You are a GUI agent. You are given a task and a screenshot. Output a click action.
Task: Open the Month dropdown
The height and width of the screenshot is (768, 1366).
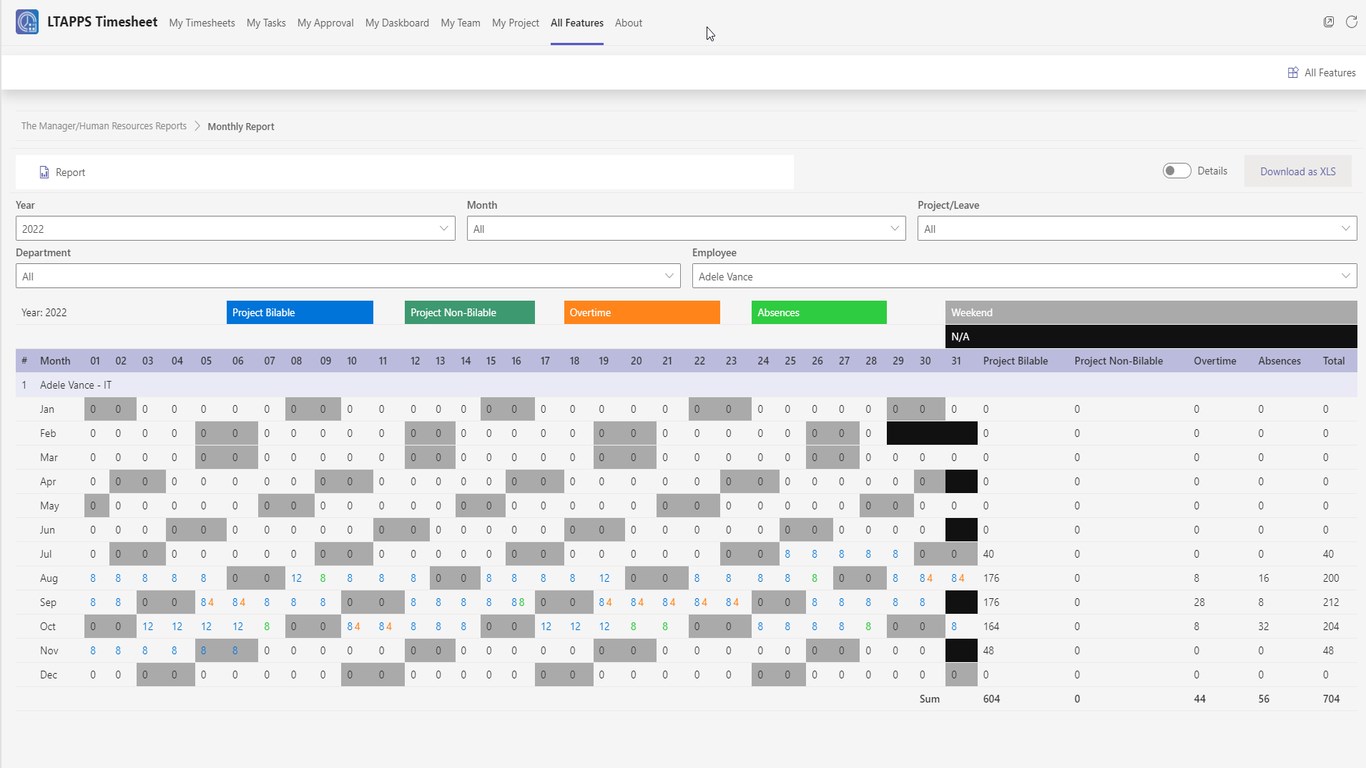click(686, 229)
